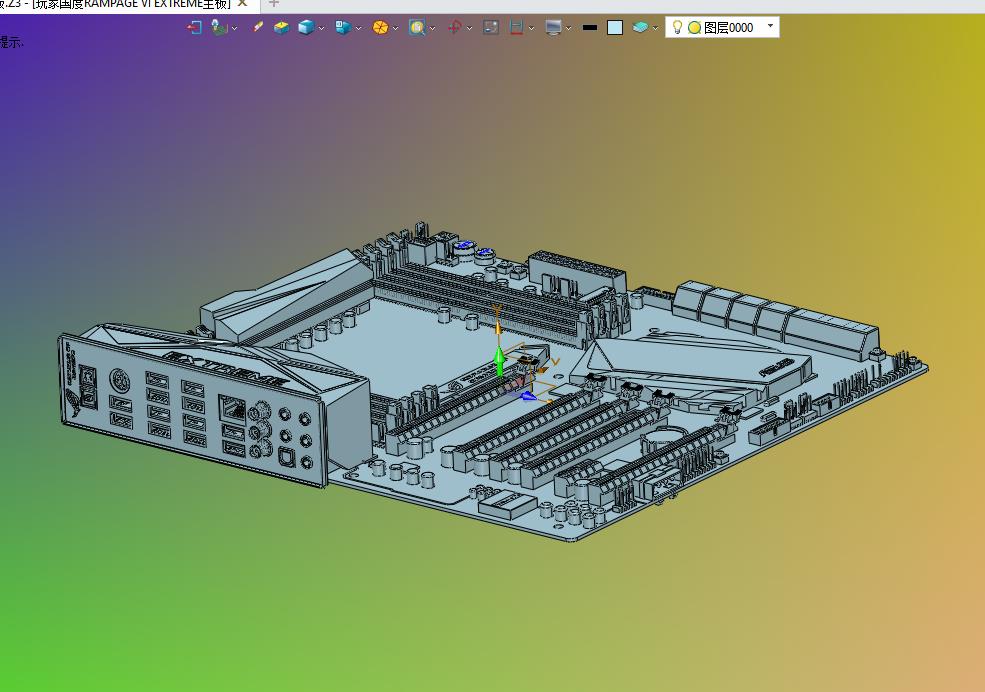
Task: Click the view orientation cube icon
Action: (x=343, y=28)
